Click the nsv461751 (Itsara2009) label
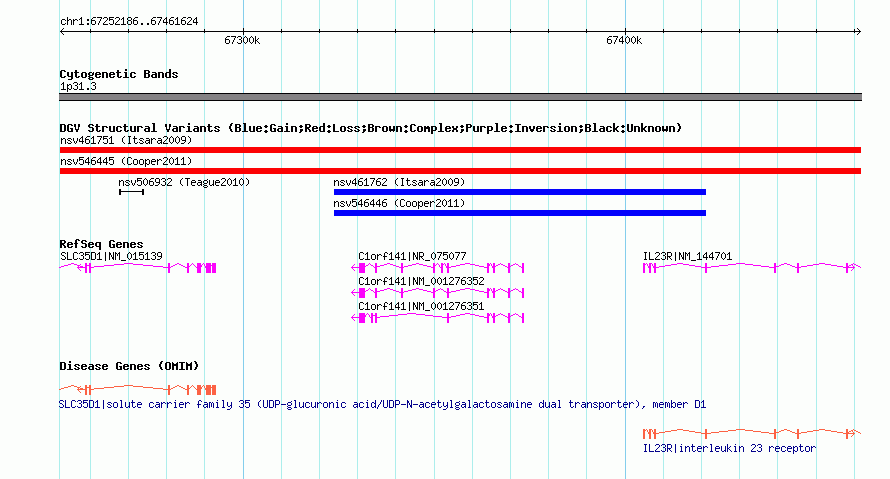This screenshot has height=479, width=890. (126, 140)
